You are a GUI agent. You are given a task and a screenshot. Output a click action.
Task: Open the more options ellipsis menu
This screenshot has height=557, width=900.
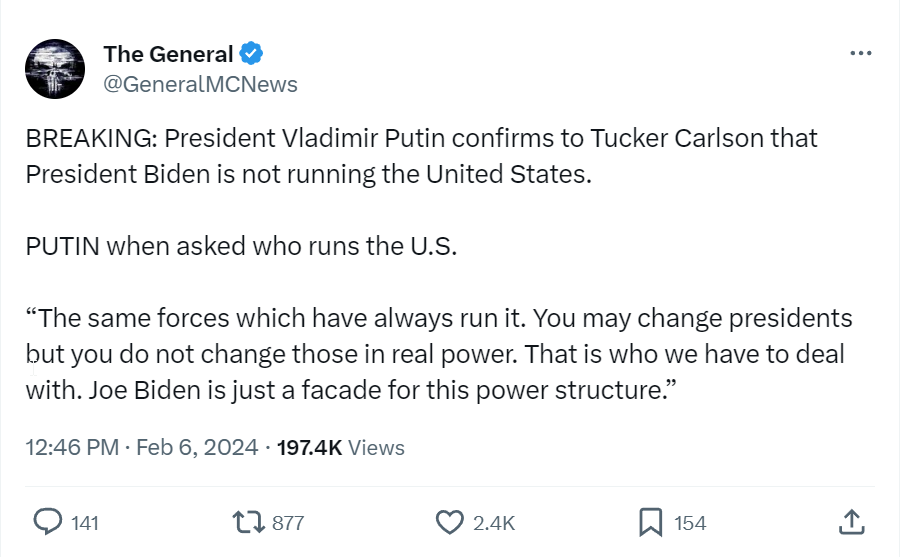click(860, 53)
